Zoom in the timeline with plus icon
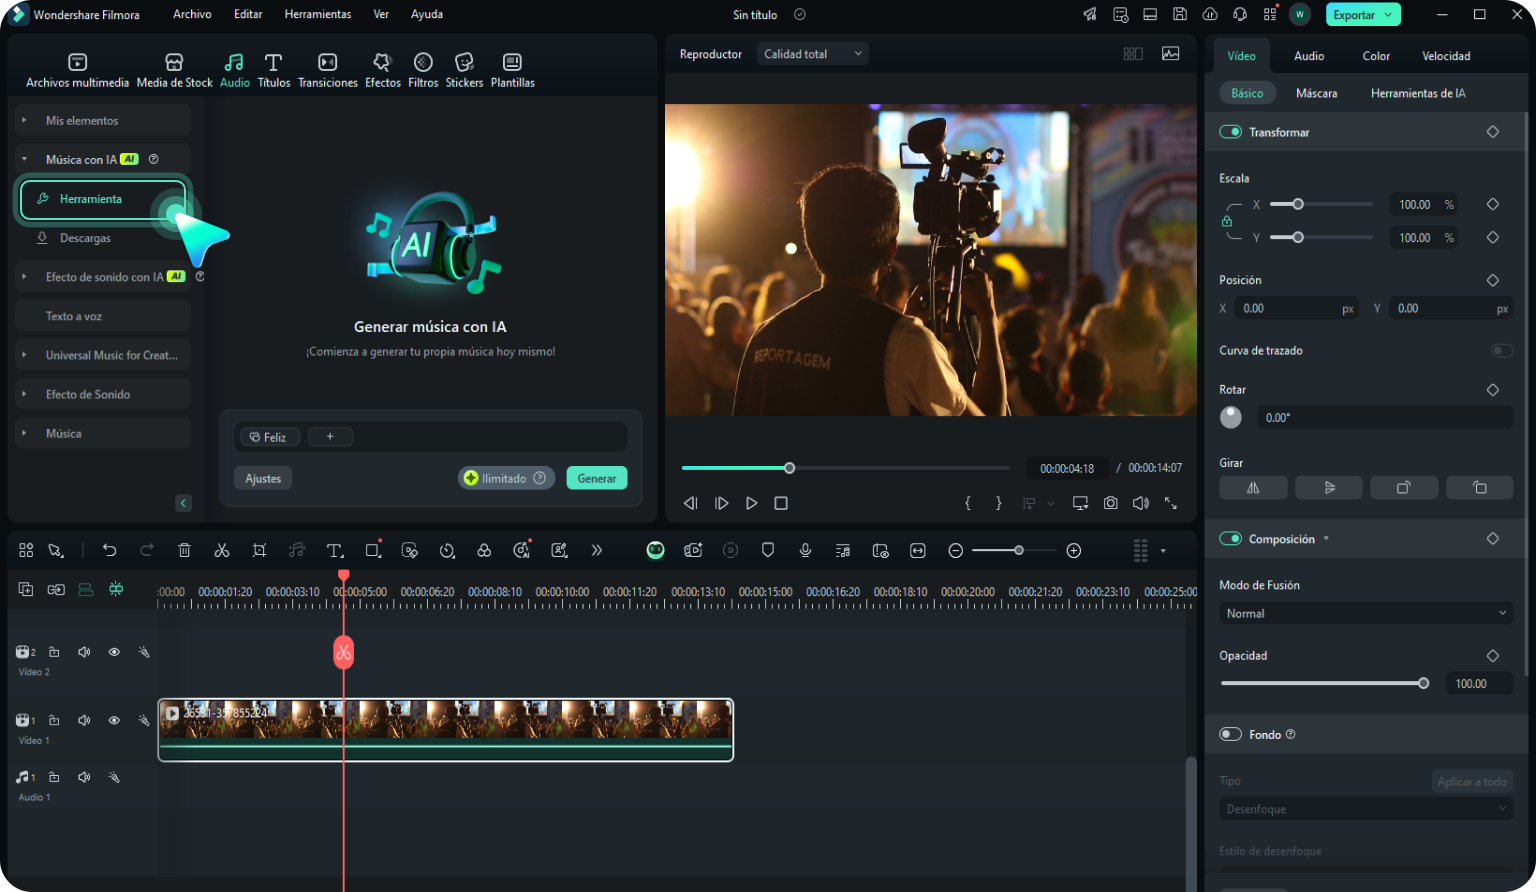Viewport: 1536px width, 892px height. (x=1074, y=550)
